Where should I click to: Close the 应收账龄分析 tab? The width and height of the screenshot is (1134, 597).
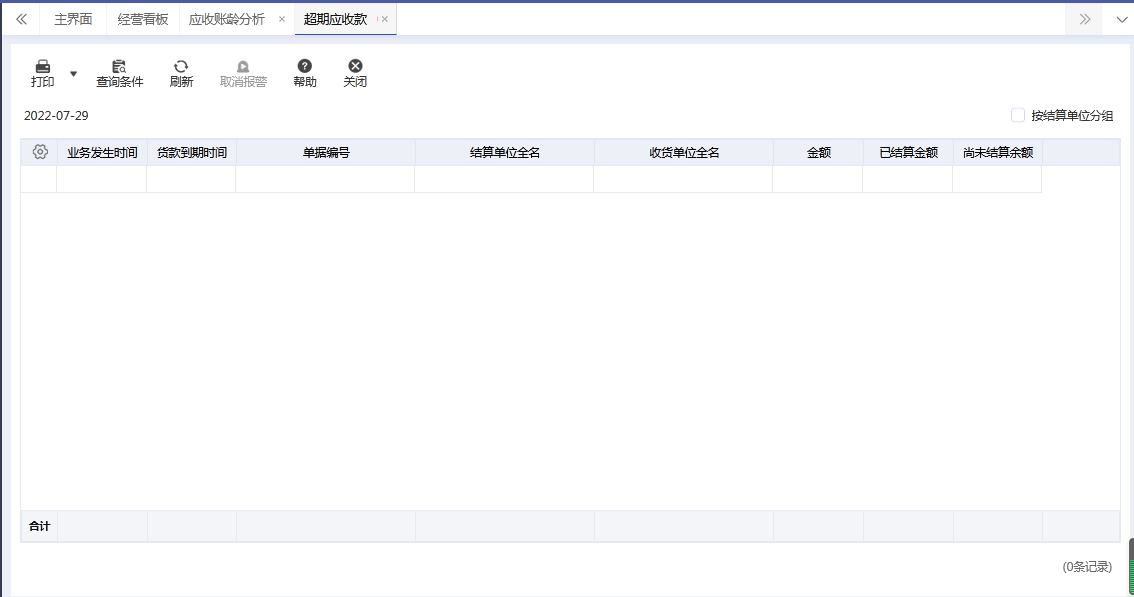point(282,19)
